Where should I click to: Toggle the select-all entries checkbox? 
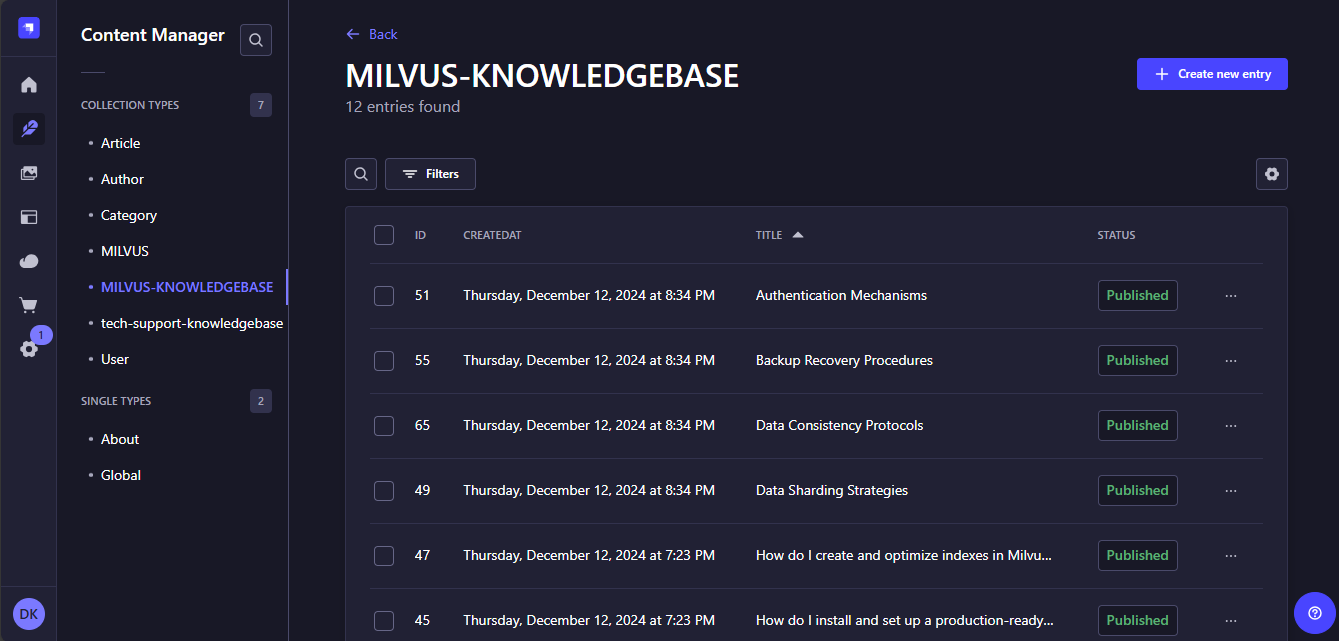(x=384, y=235)
